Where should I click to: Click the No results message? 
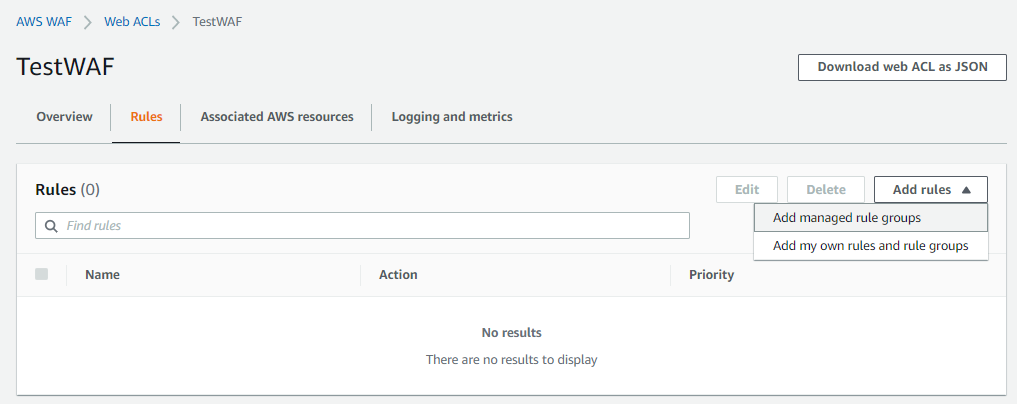coord(512,333)
